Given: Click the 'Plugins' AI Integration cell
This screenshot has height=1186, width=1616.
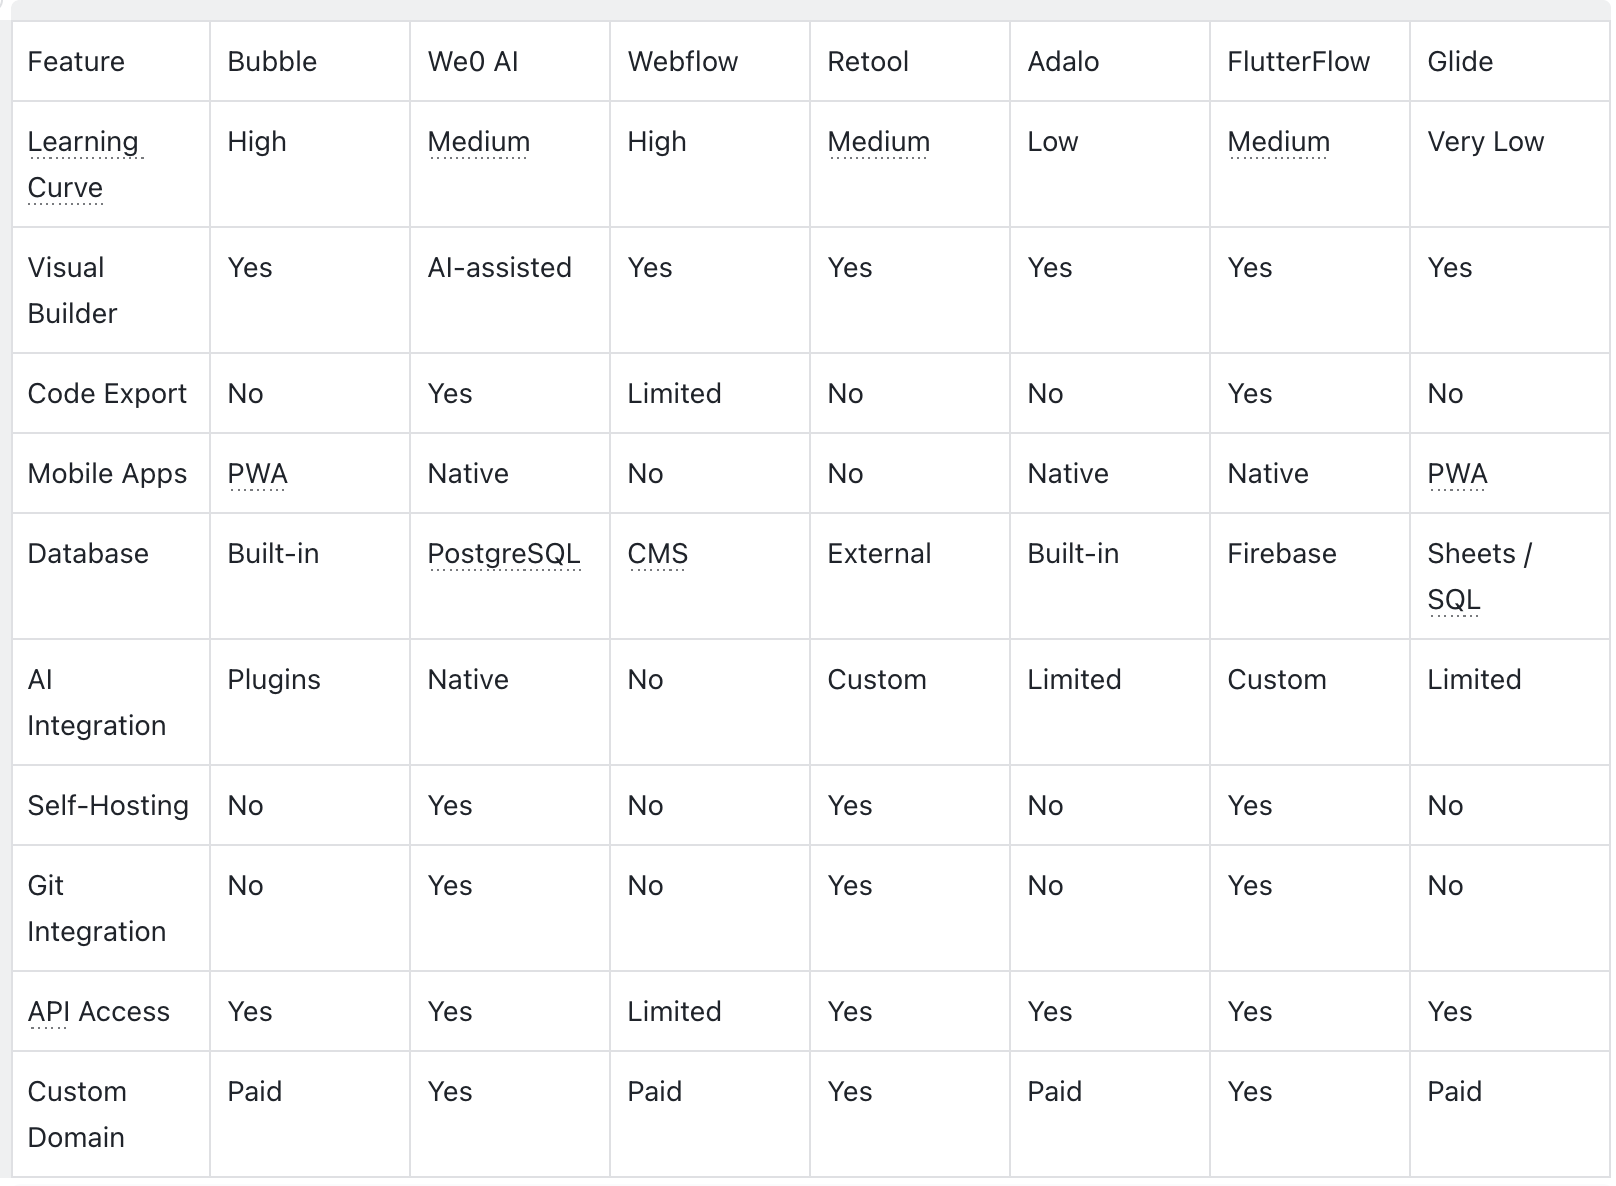Looking at the screenshot, I should [x=273, y=680].
